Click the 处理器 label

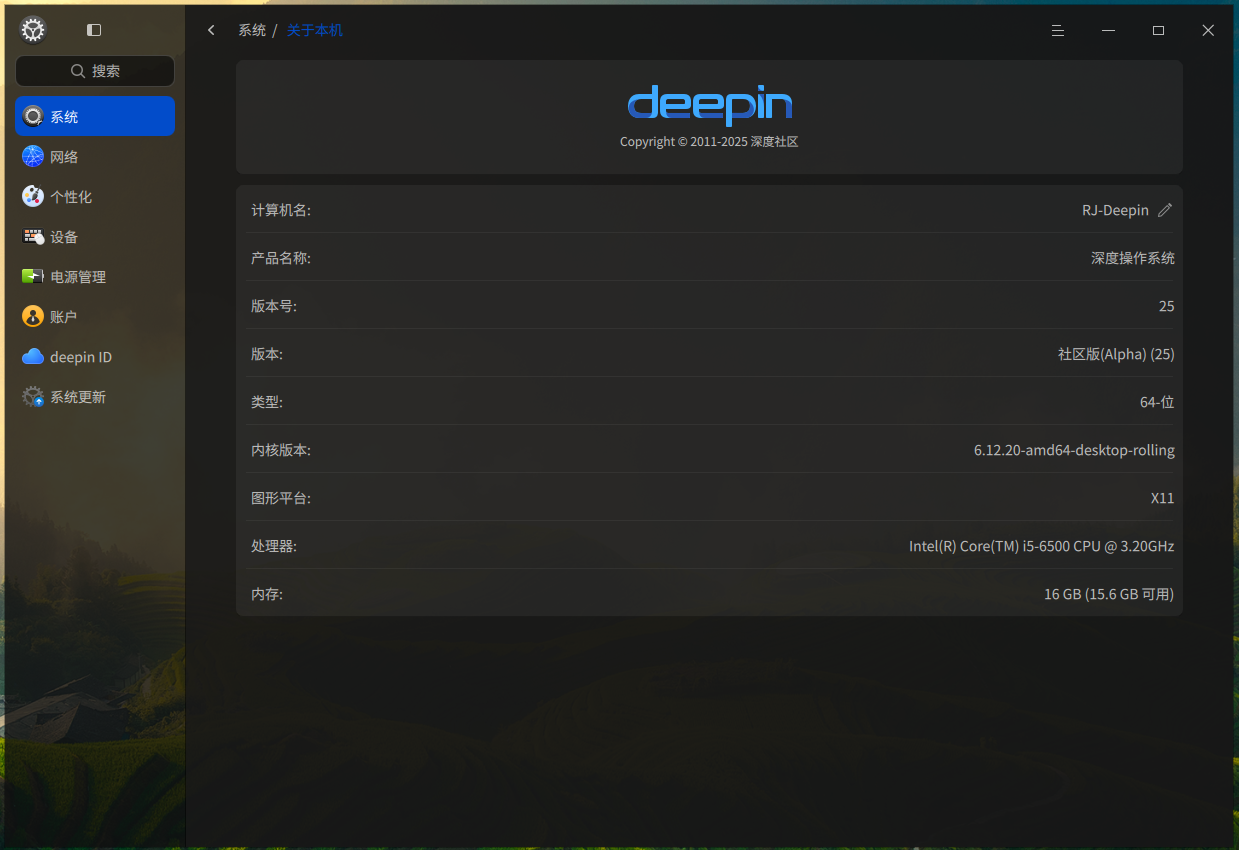click(274, 546)
